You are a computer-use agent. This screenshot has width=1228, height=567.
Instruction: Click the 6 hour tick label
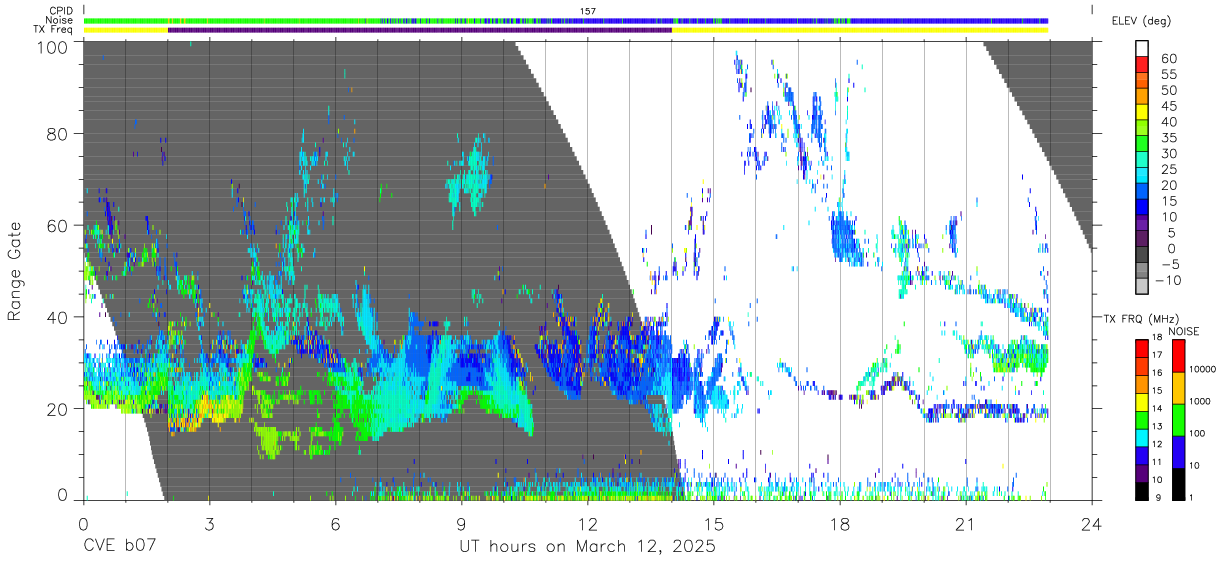pos(336,525)
